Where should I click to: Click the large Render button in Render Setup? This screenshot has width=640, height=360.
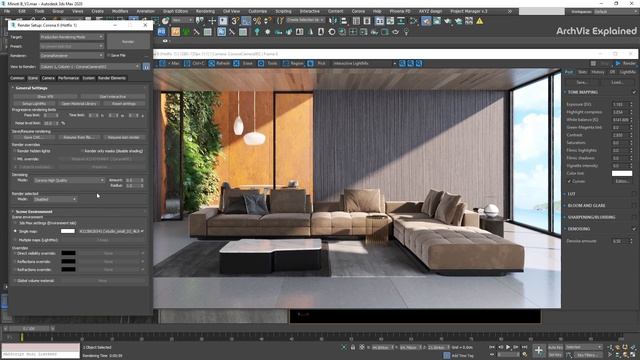128,42
